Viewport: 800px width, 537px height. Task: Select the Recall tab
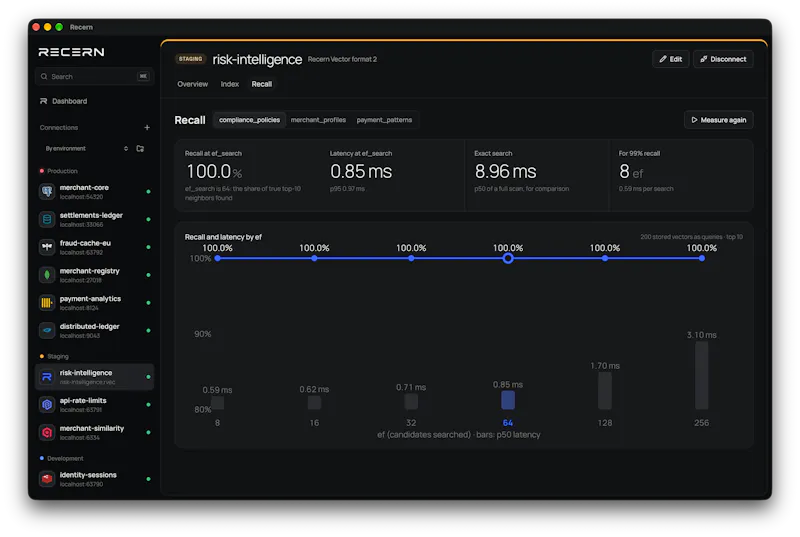(262, 84)
